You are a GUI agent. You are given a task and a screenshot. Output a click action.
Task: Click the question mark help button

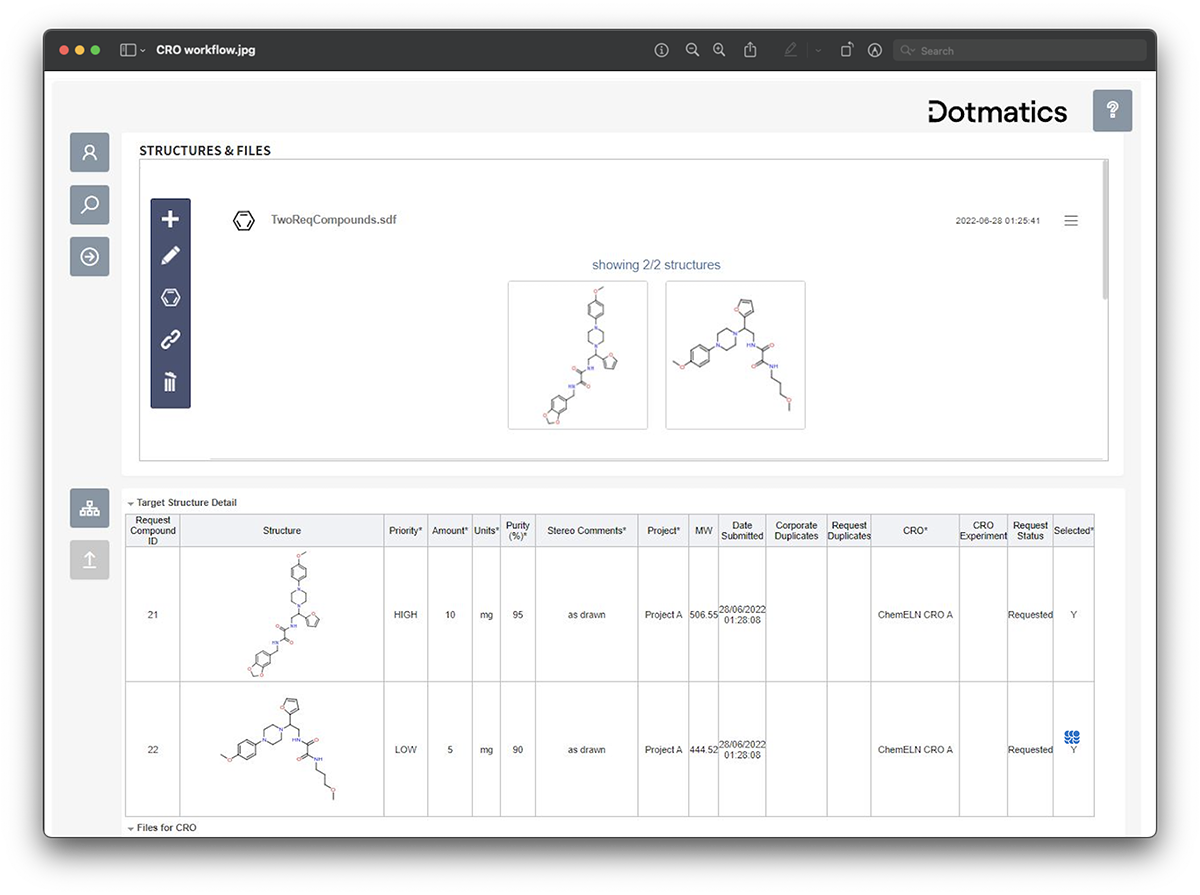click(x=1112, y=110)
